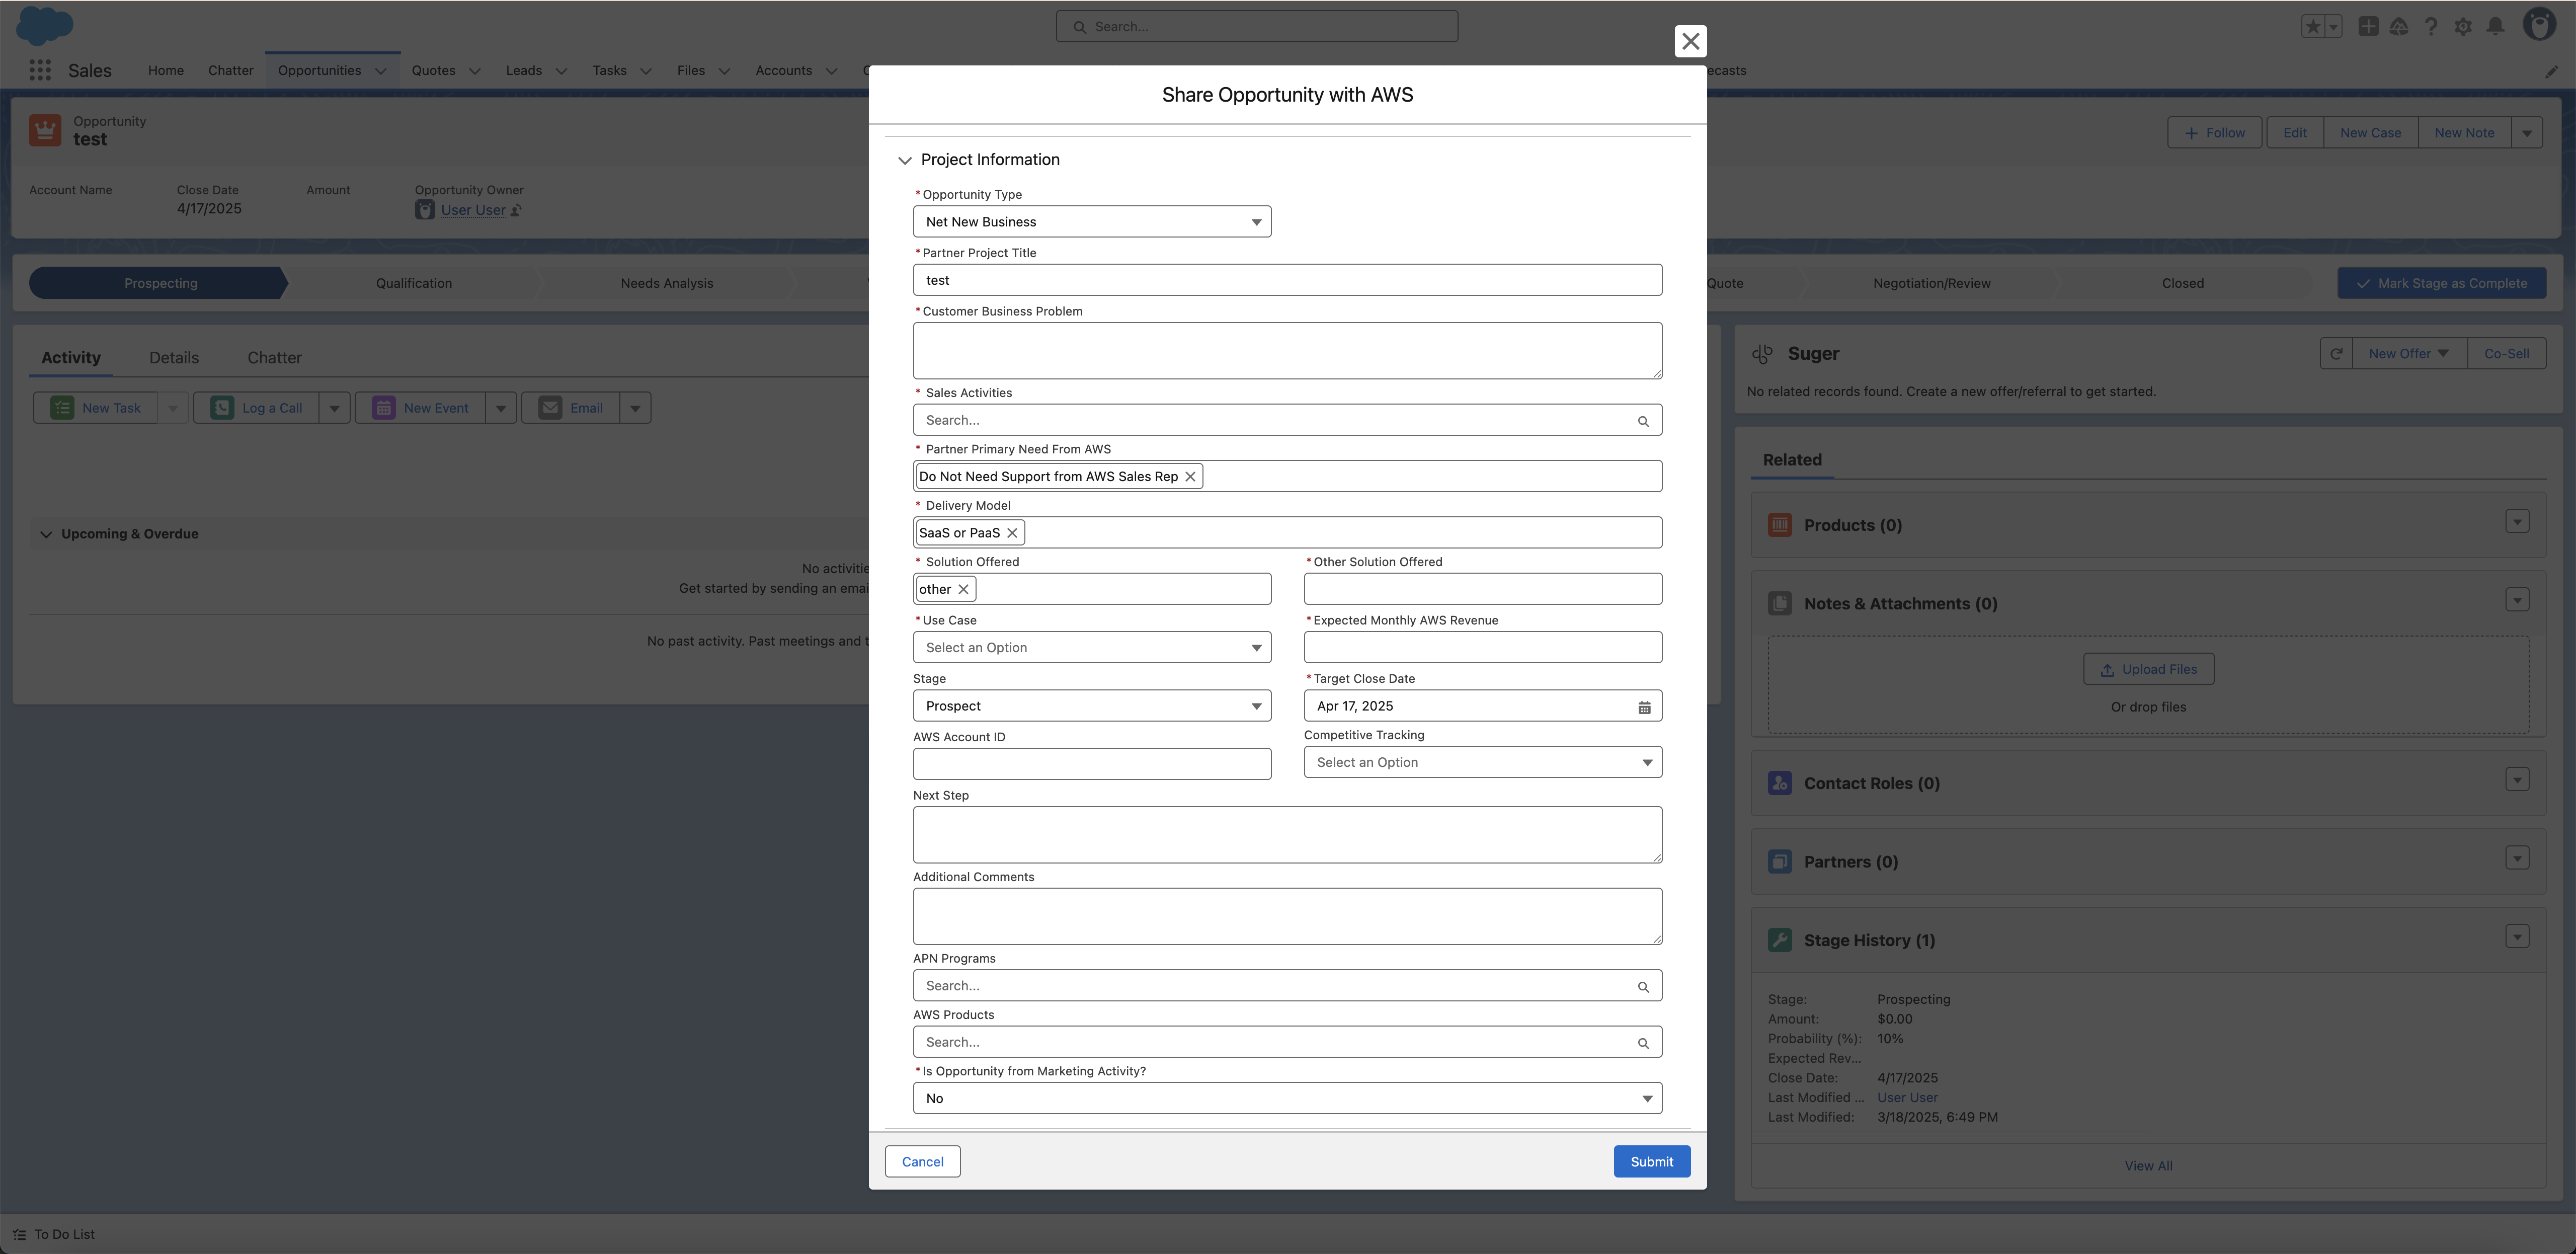Open the notifications bell icon

coord(2495,26)
